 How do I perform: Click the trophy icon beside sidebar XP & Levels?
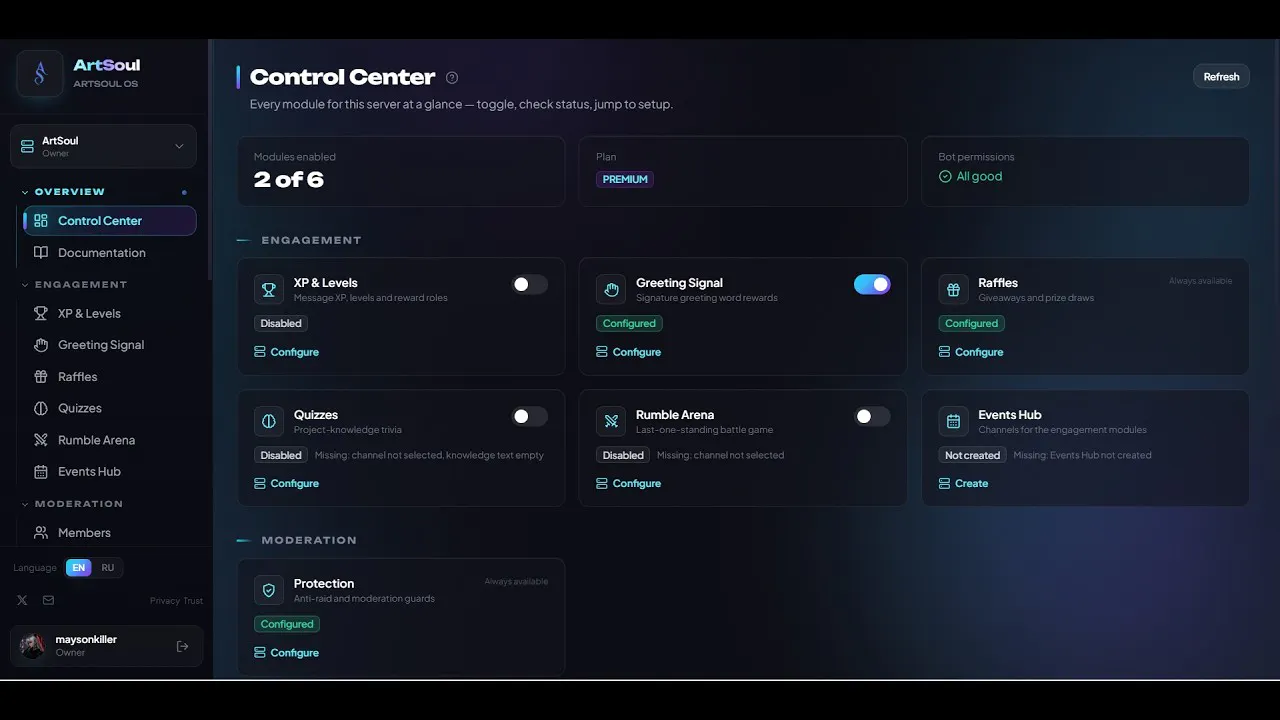pyautogui.click(x=41, y=313)
